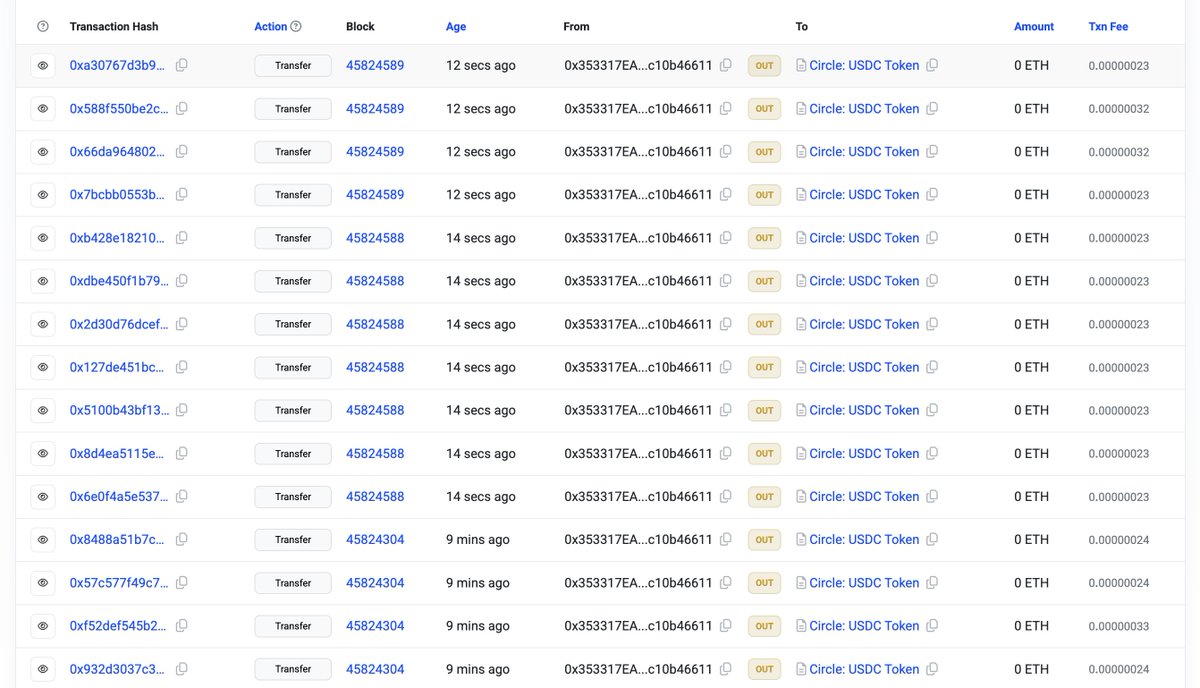Screen dimensions: 1200x688
Task: Preview transaction 0xa30767d3b9 with the eye button
Action: pos(43,65)
